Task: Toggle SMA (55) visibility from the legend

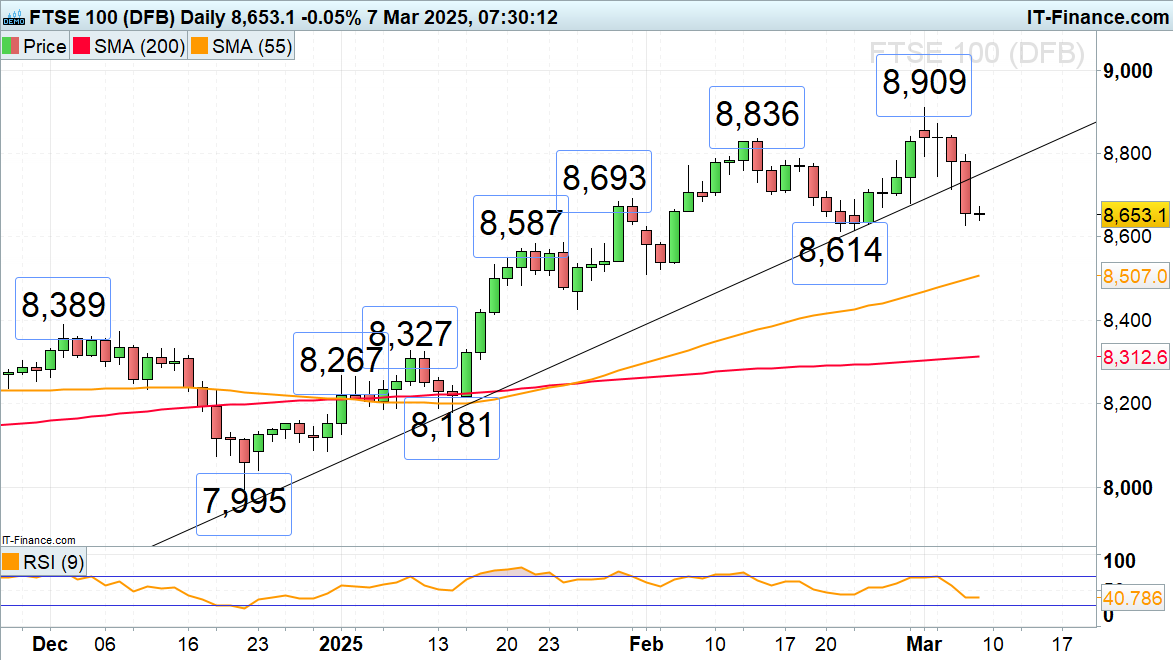Action: tap(252, 45)
